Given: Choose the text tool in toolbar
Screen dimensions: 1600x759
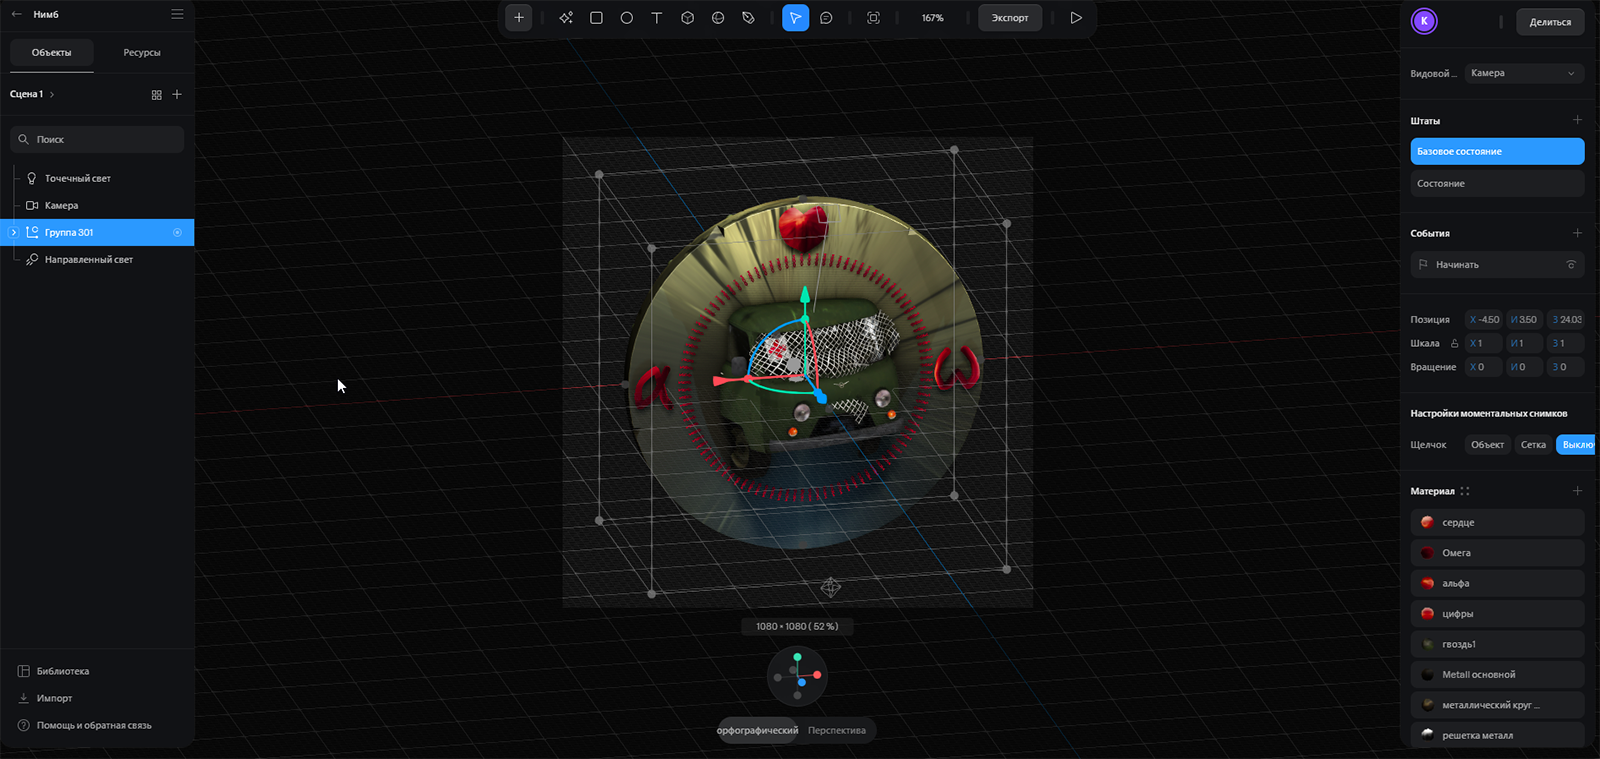Looking at the screenshot, I should tap(657, 18).
